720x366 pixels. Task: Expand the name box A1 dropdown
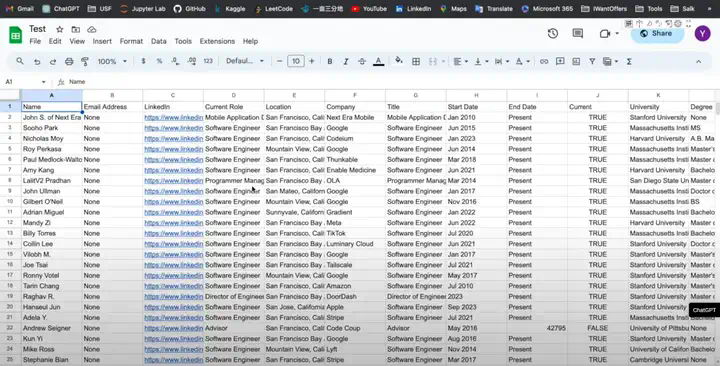click(44, 82)
